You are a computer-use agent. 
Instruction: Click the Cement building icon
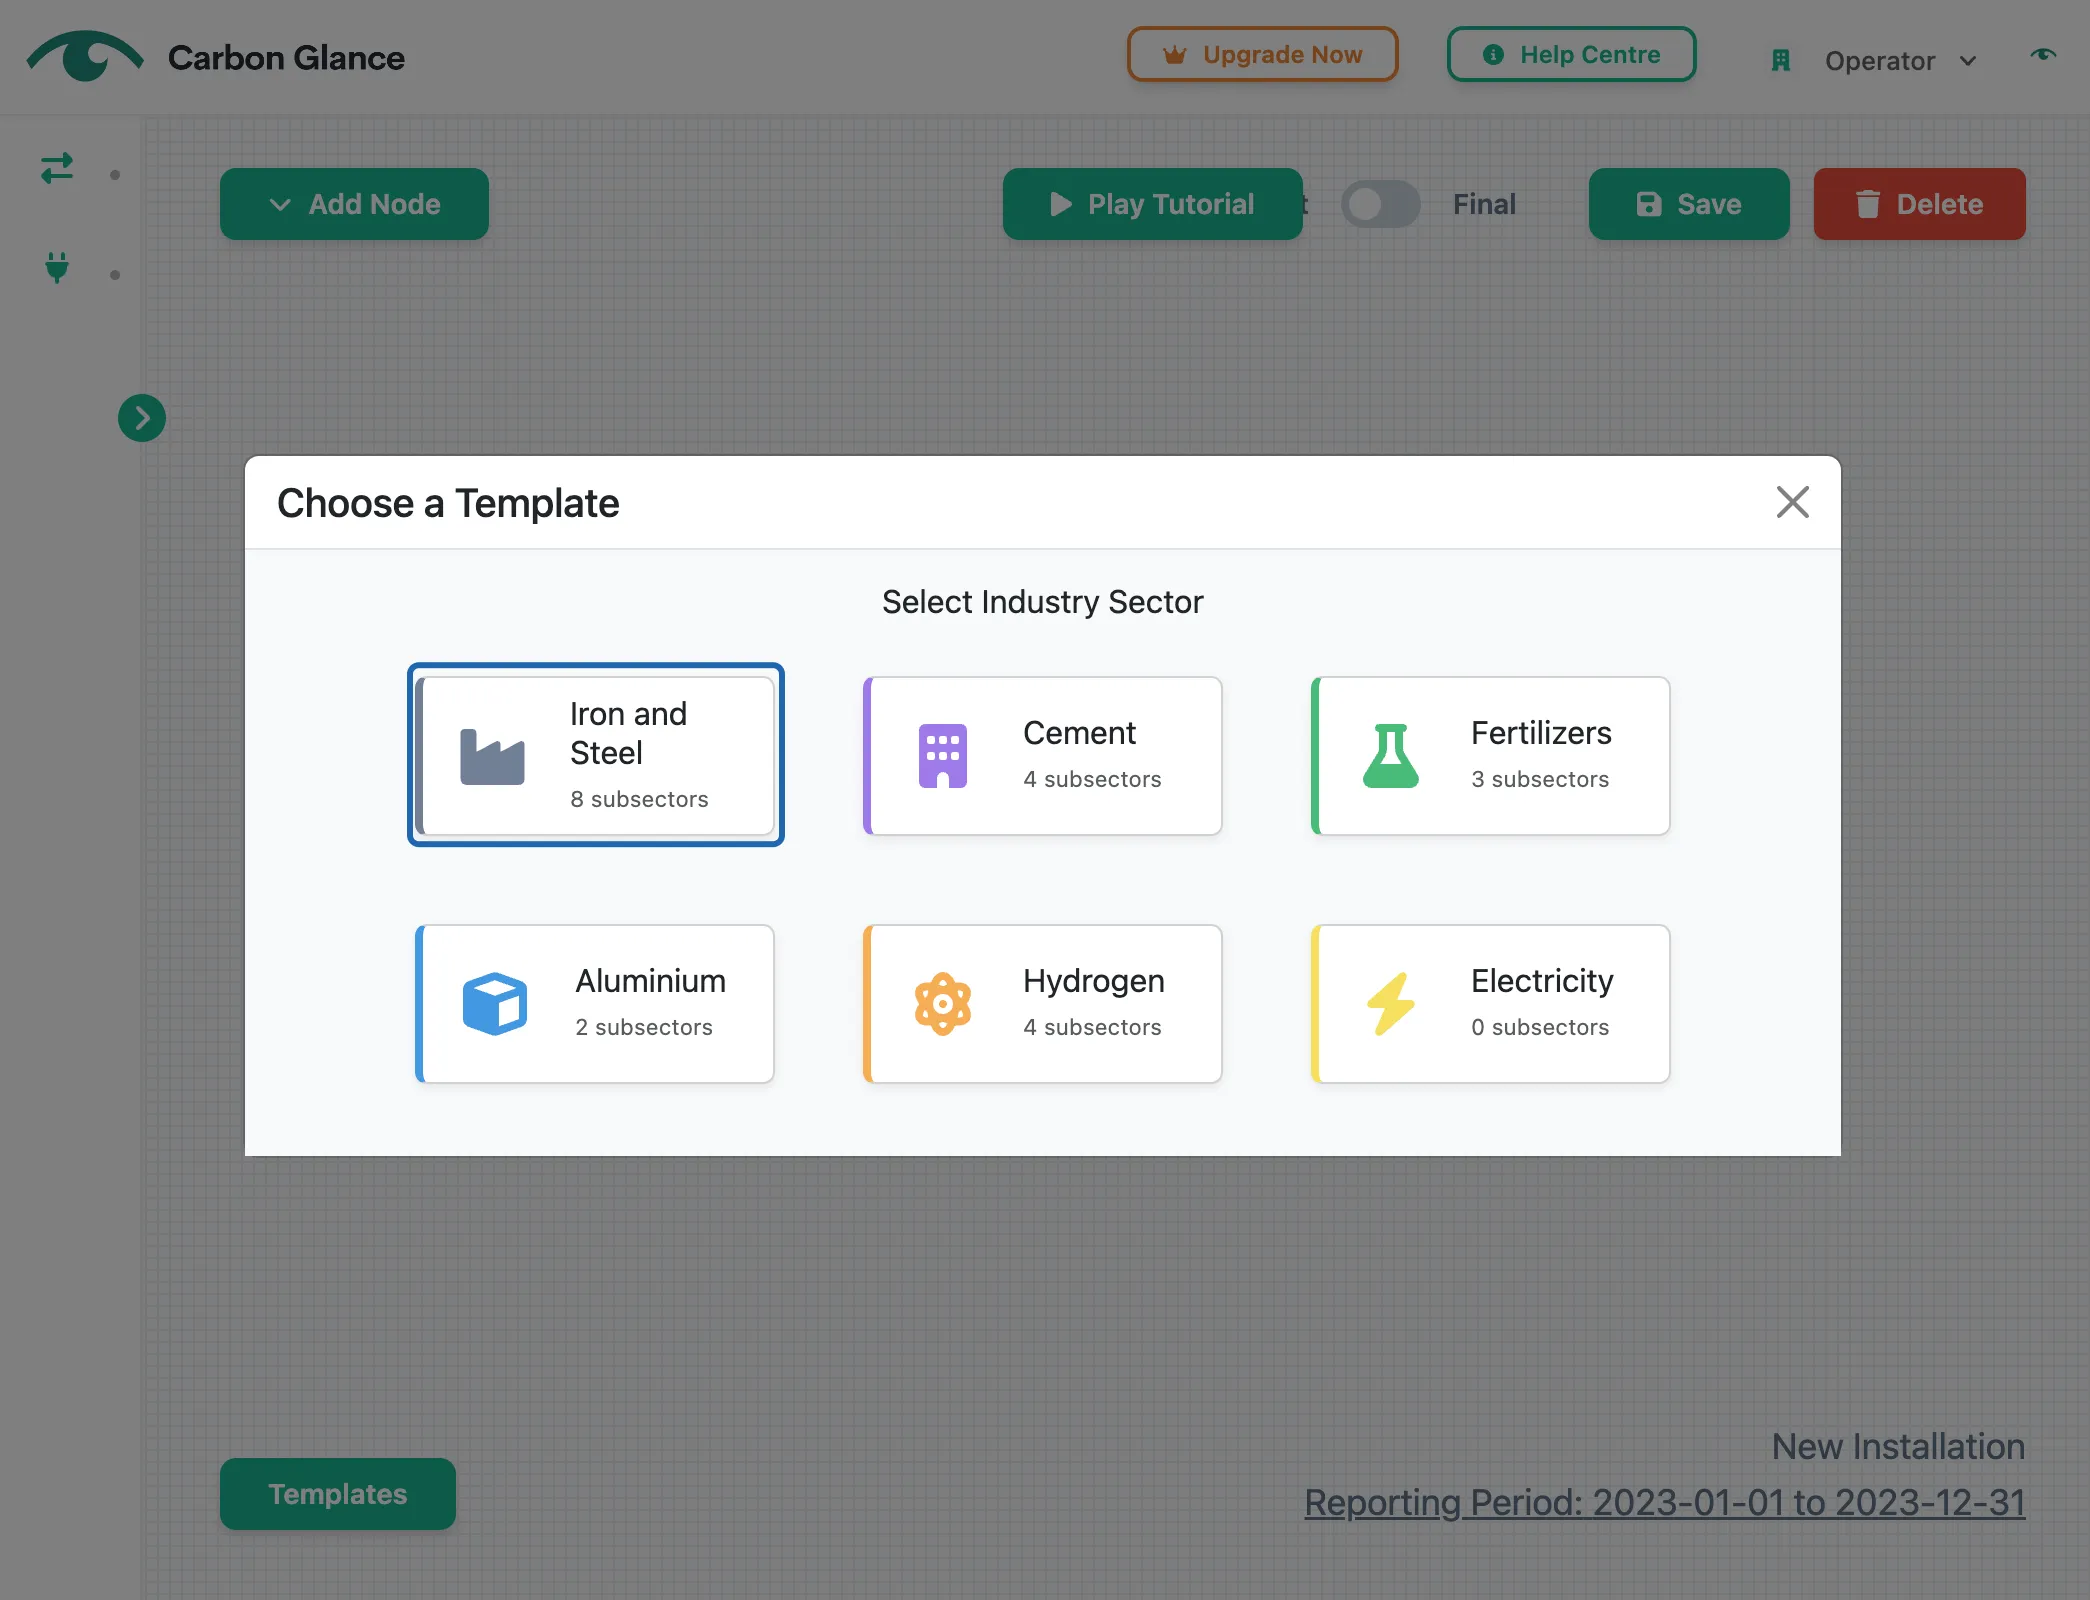[x=942, y=756]
